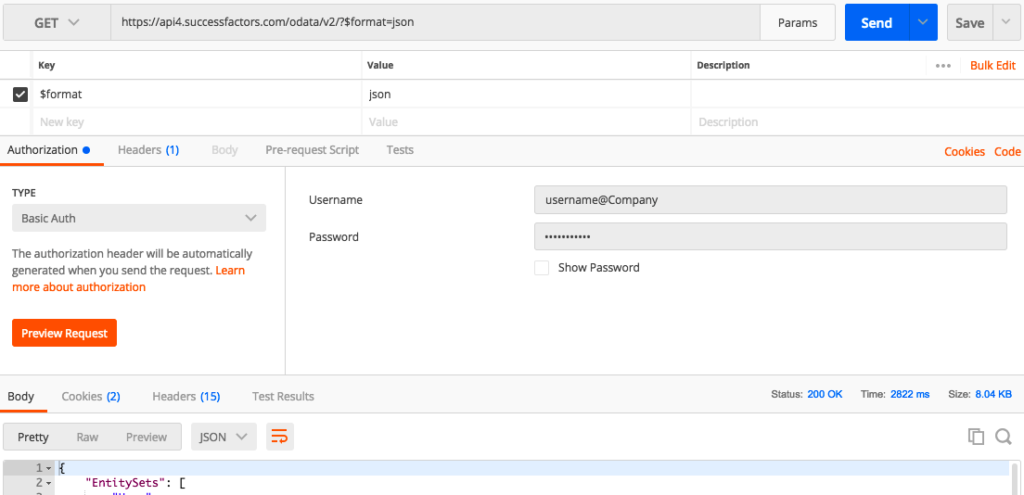Switch to request Headers (1) tab
Viewport: 1024px width, 495px height.
click(148, 150)
